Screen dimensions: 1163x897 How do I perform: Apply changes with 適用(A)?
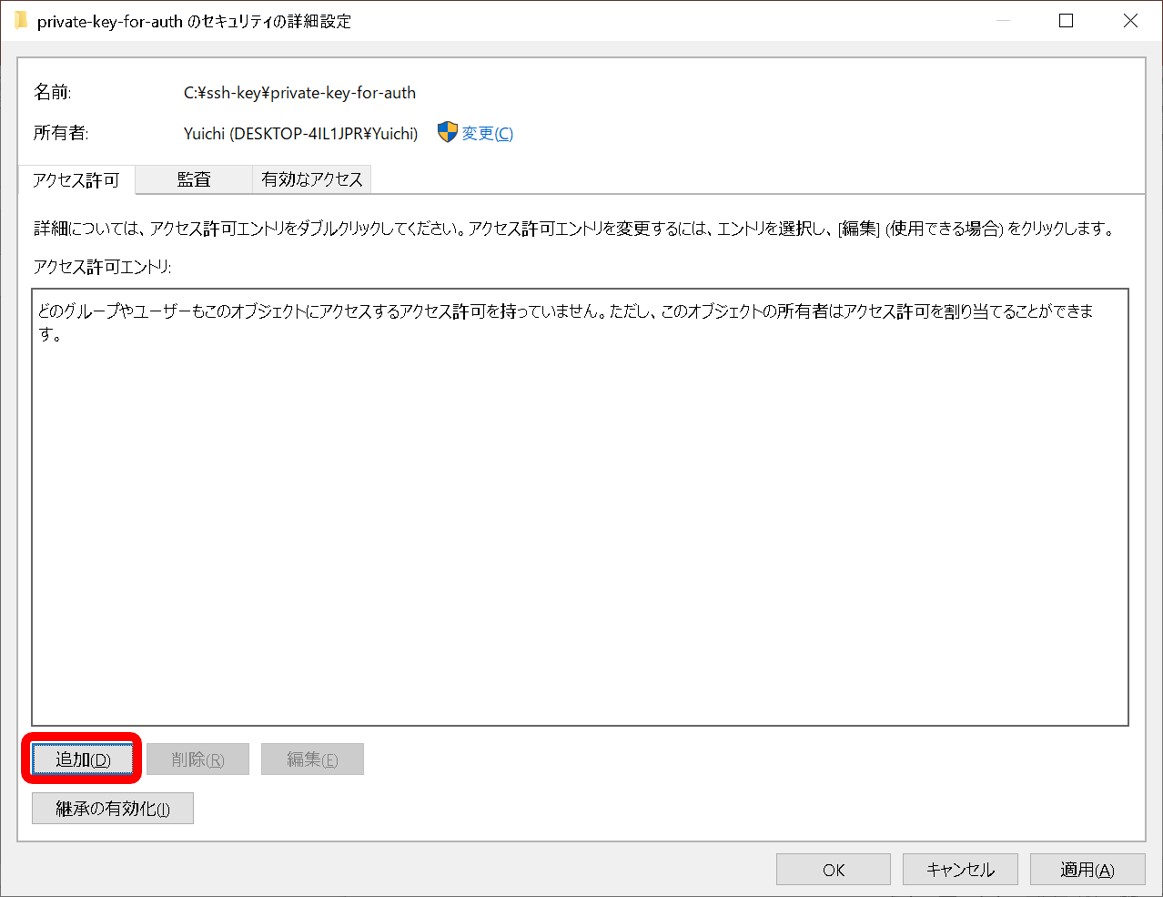[1087, 870]
